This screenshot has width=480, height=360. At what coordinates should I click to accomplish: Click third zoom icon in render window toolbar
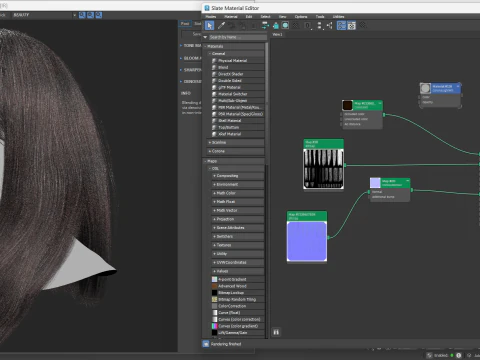[99, 15]
